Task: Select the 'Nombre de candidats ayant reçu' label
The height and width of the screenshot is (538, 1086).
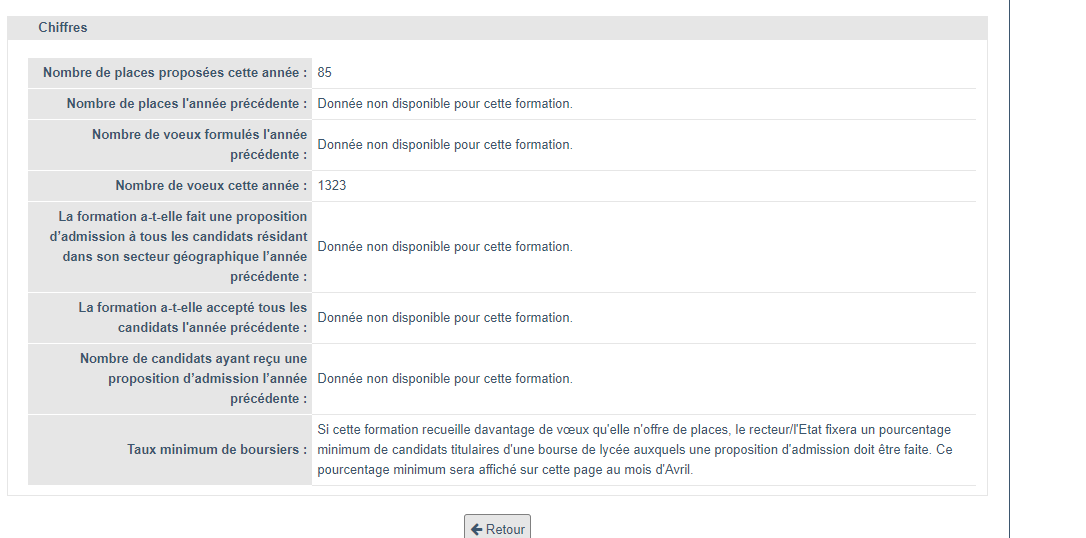Action: coord(194,379)
